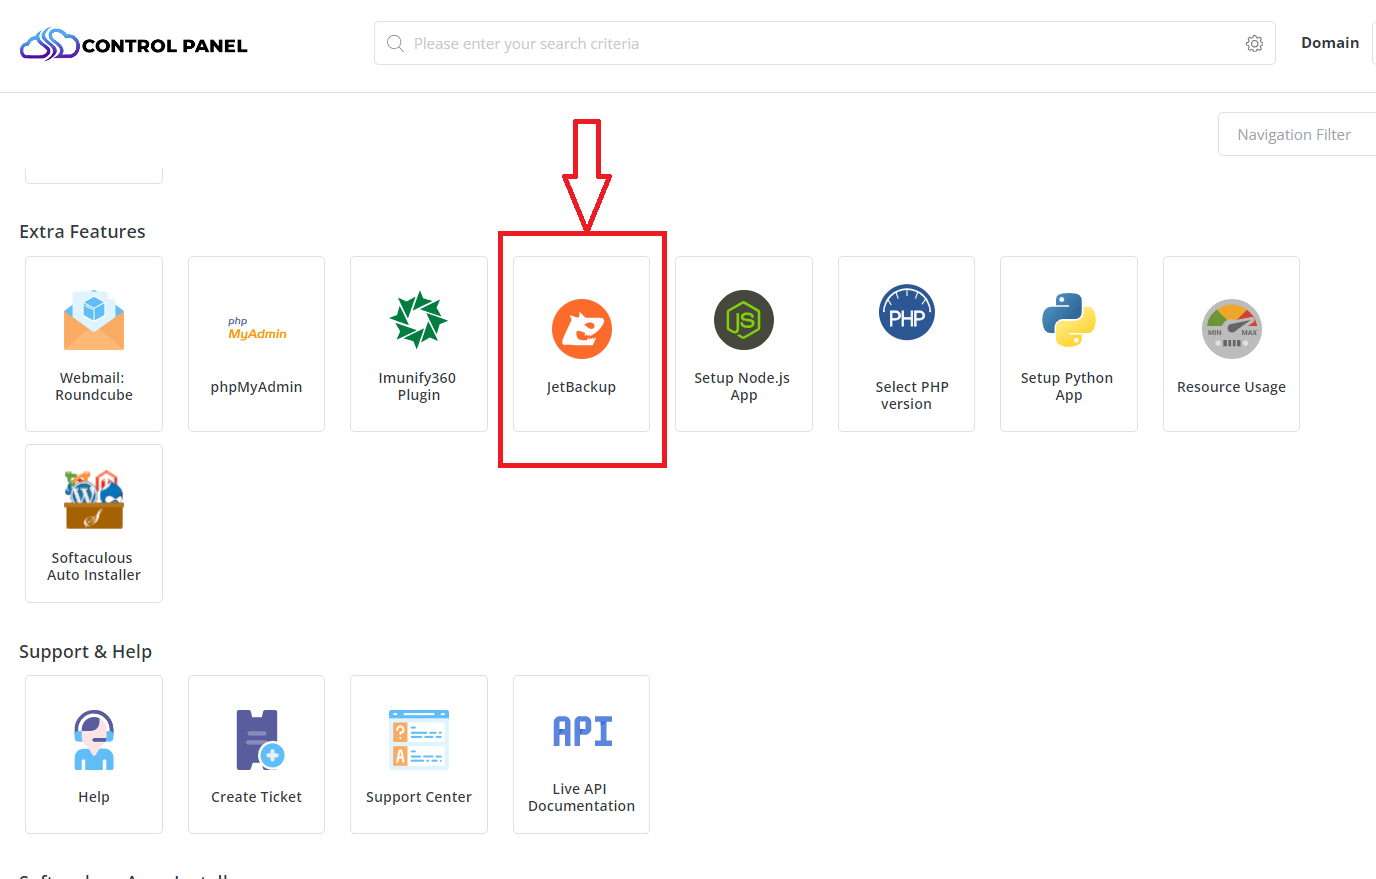Open Support Center
Viewport: 1376px width, 879px height.
418,740
